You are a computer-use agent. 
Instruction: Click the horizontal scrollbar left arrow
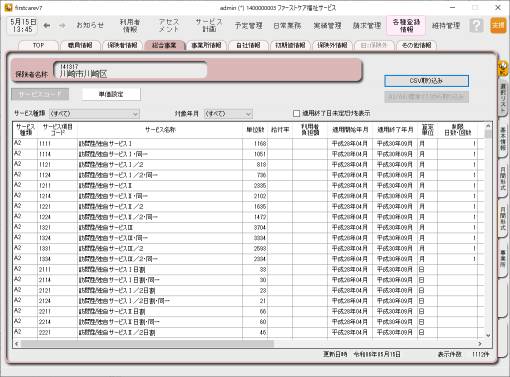(16, 343)
